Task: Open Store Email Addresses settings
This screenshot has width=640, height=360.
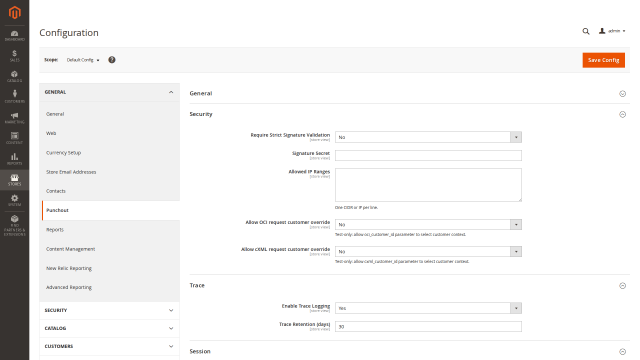Action: click(71, 172)
